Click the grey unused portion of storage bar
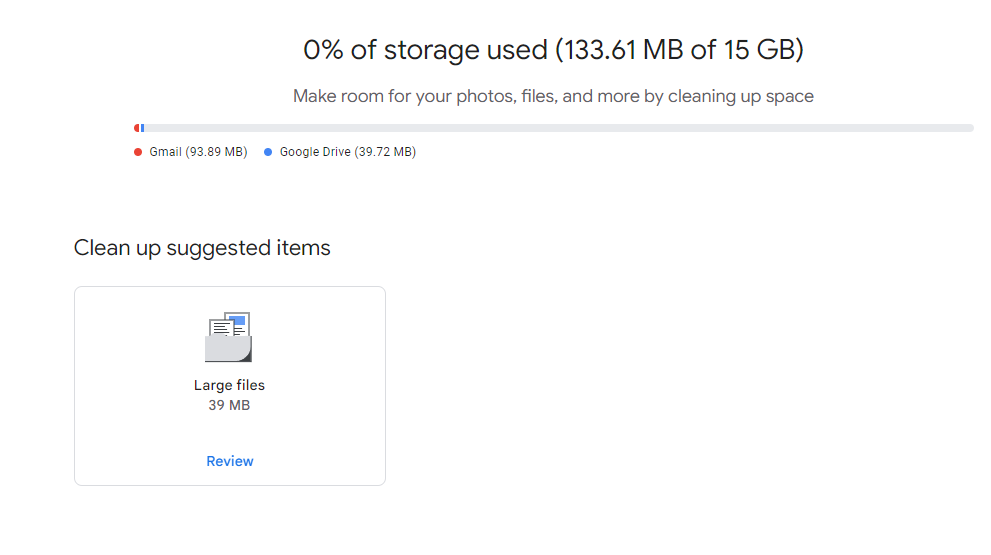Image resolution: width=991 pixels, height=555 pixels. click(x=560, y=128)
